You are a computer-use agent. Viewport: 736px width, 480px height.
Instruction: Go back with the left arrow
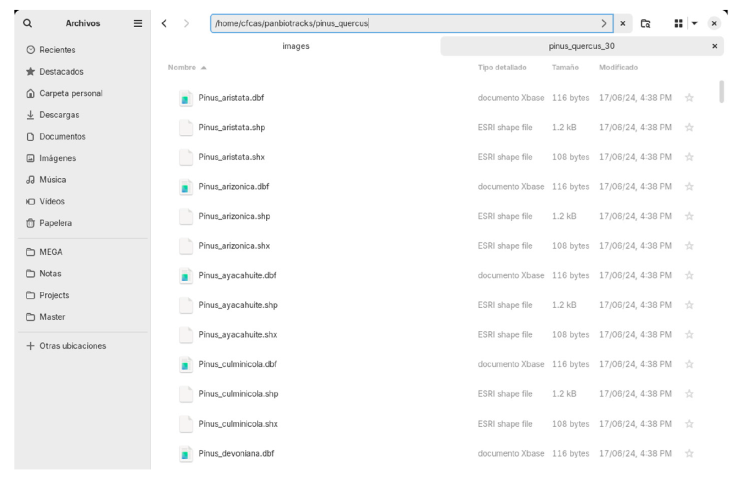coord(164,23)
